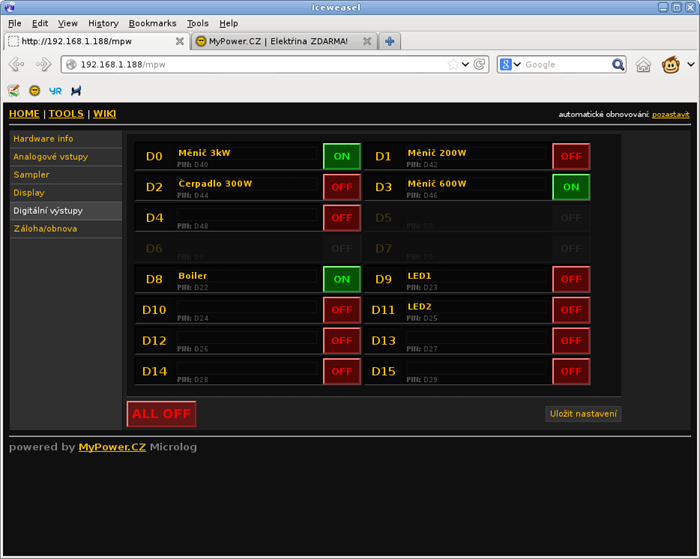Close the MyPower.CZ tab

367,42
